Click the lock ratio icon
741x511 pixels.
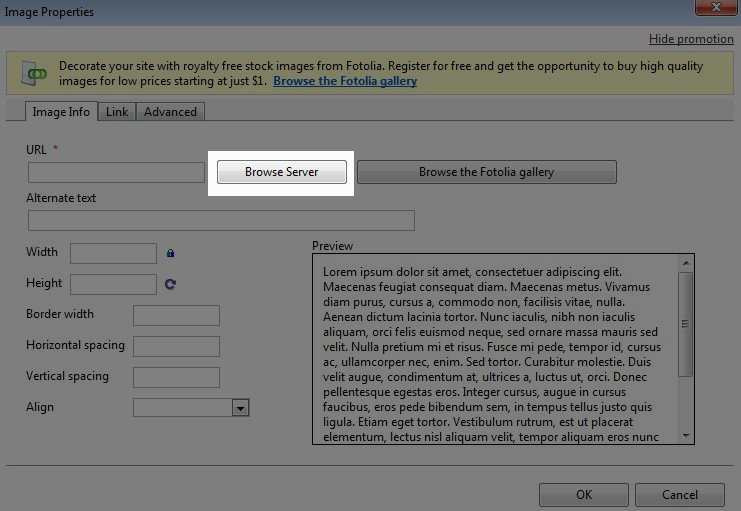point(171,253)
